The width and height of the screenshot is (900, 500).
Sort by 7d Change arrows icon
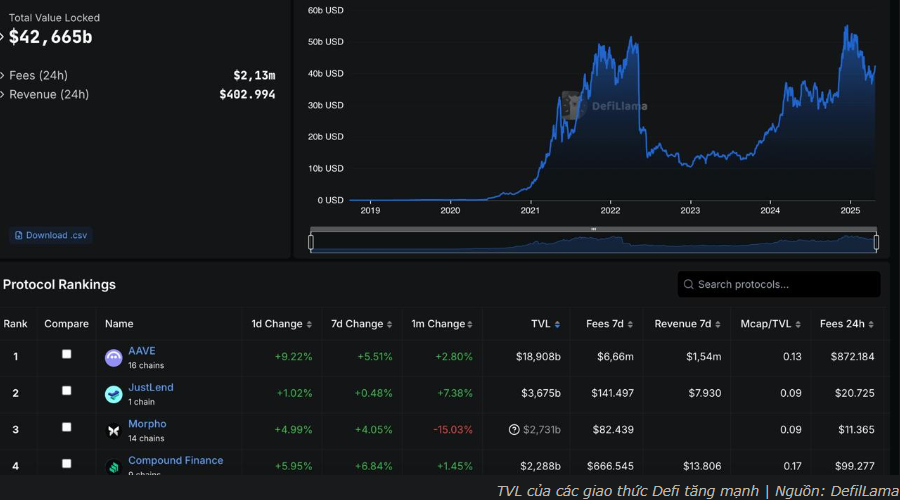[389, 324]
